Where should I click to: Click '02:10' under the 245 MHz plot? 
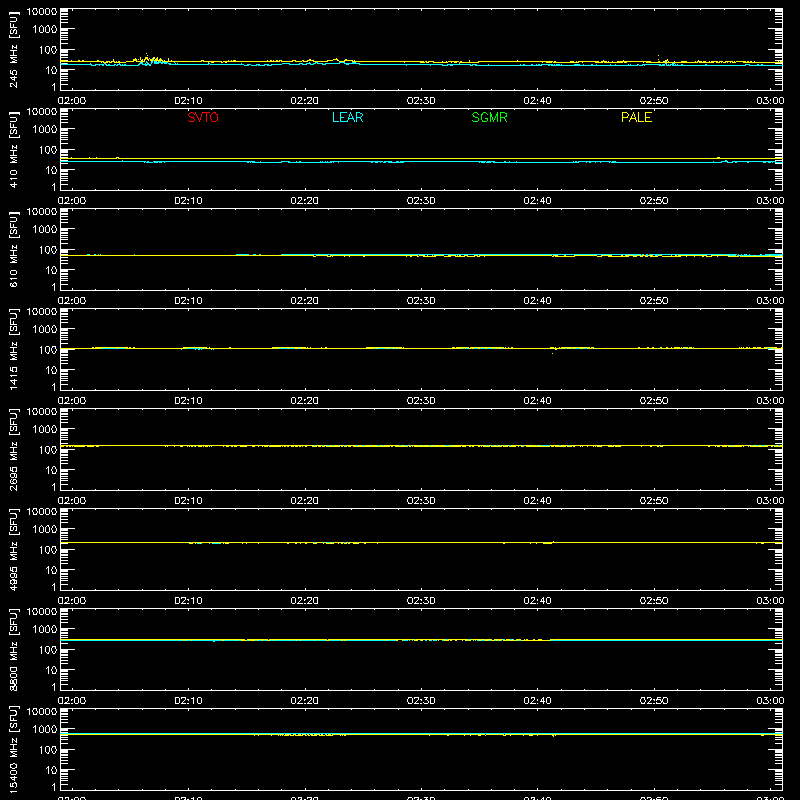click(x=188, y=101)
